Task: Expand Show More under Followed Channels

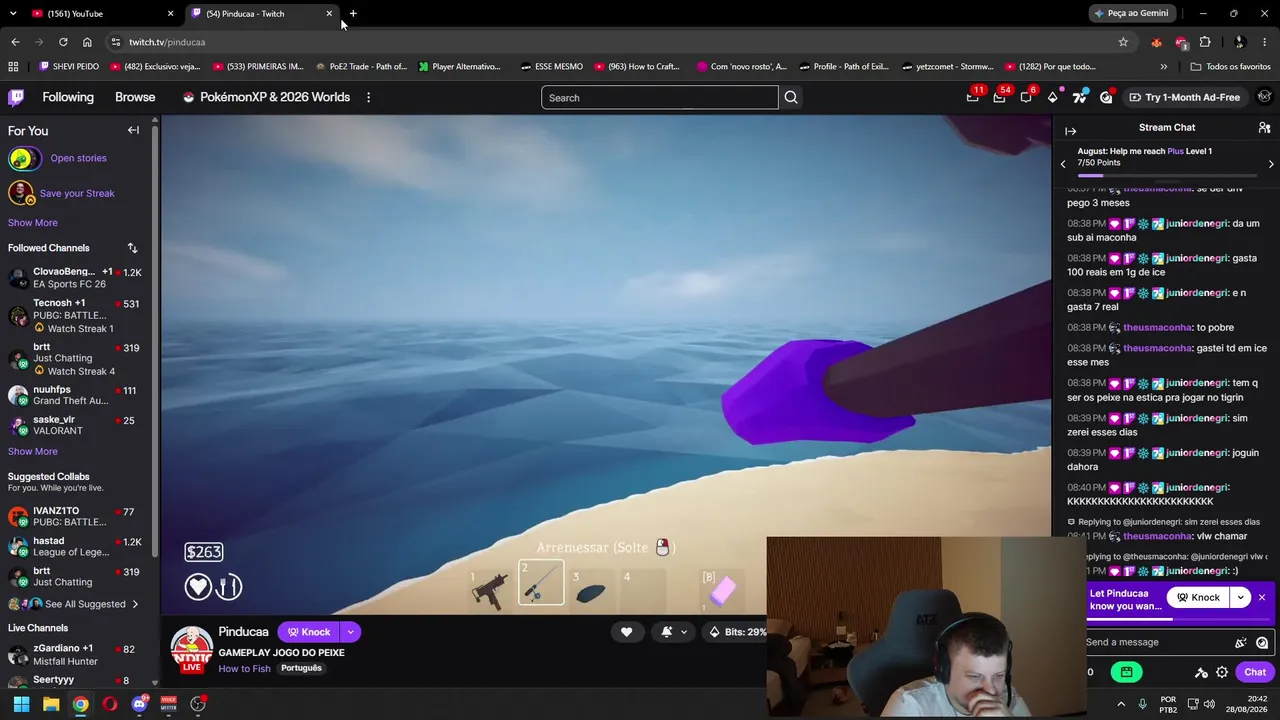Action: pyautogui.click(x=33, y=452)
